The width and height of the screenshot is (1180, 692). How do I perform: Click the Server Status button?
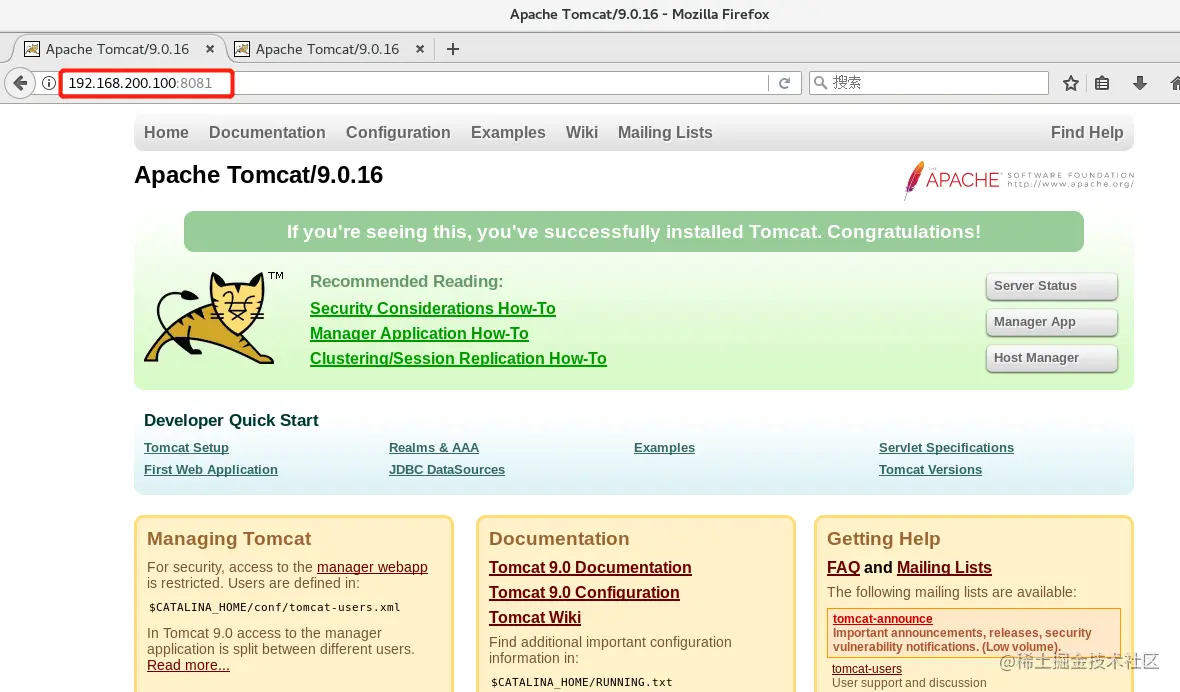tap(1051, 286)
